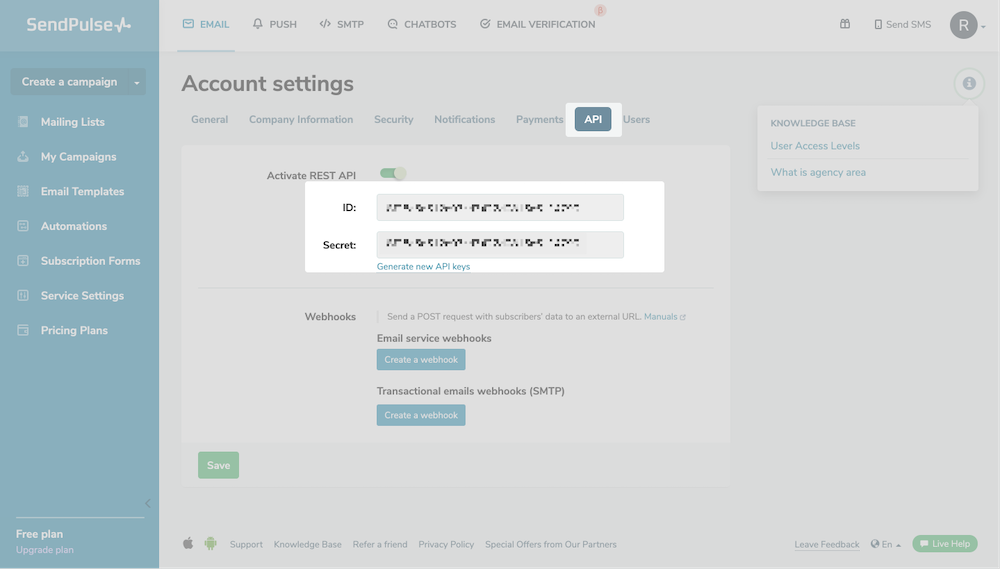Image resolution: width=1000 pixels, height=569 pixels.
Task: Open the CHATBOTS top navigation tab
Action: point(421,24)
